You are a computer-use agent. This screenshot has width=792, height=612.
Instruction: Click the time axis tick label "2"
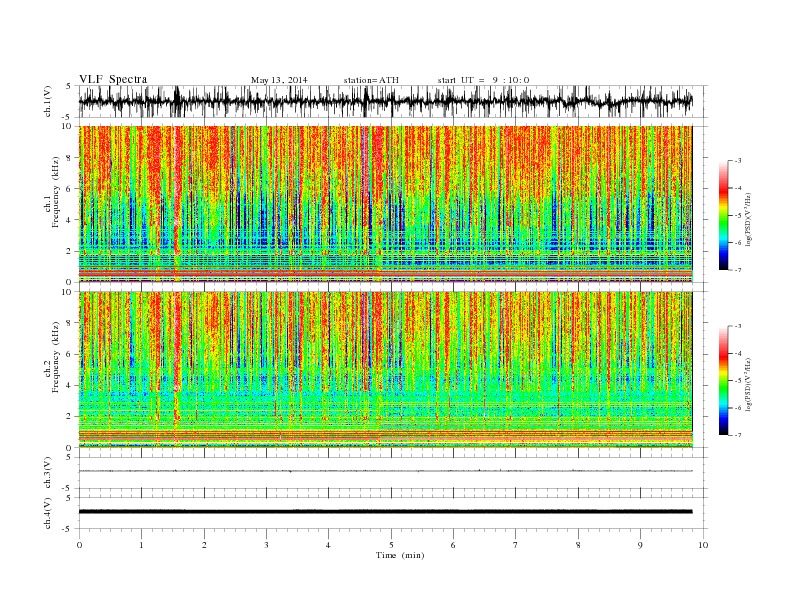pyautogui.click(x=204, y=545)
